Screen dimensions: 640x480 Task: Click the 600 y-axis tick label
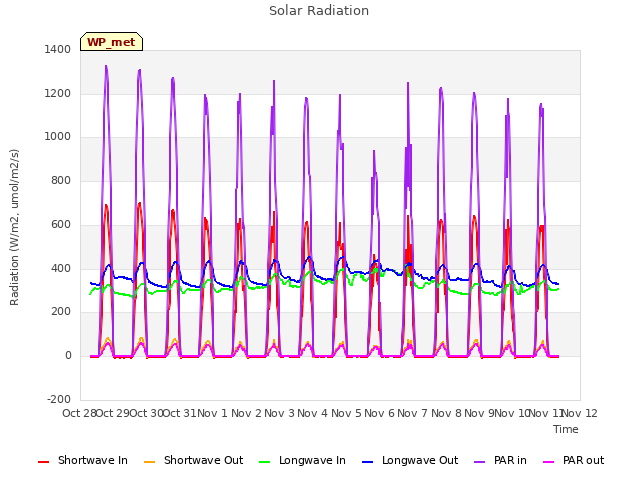[x=61, y=224]
